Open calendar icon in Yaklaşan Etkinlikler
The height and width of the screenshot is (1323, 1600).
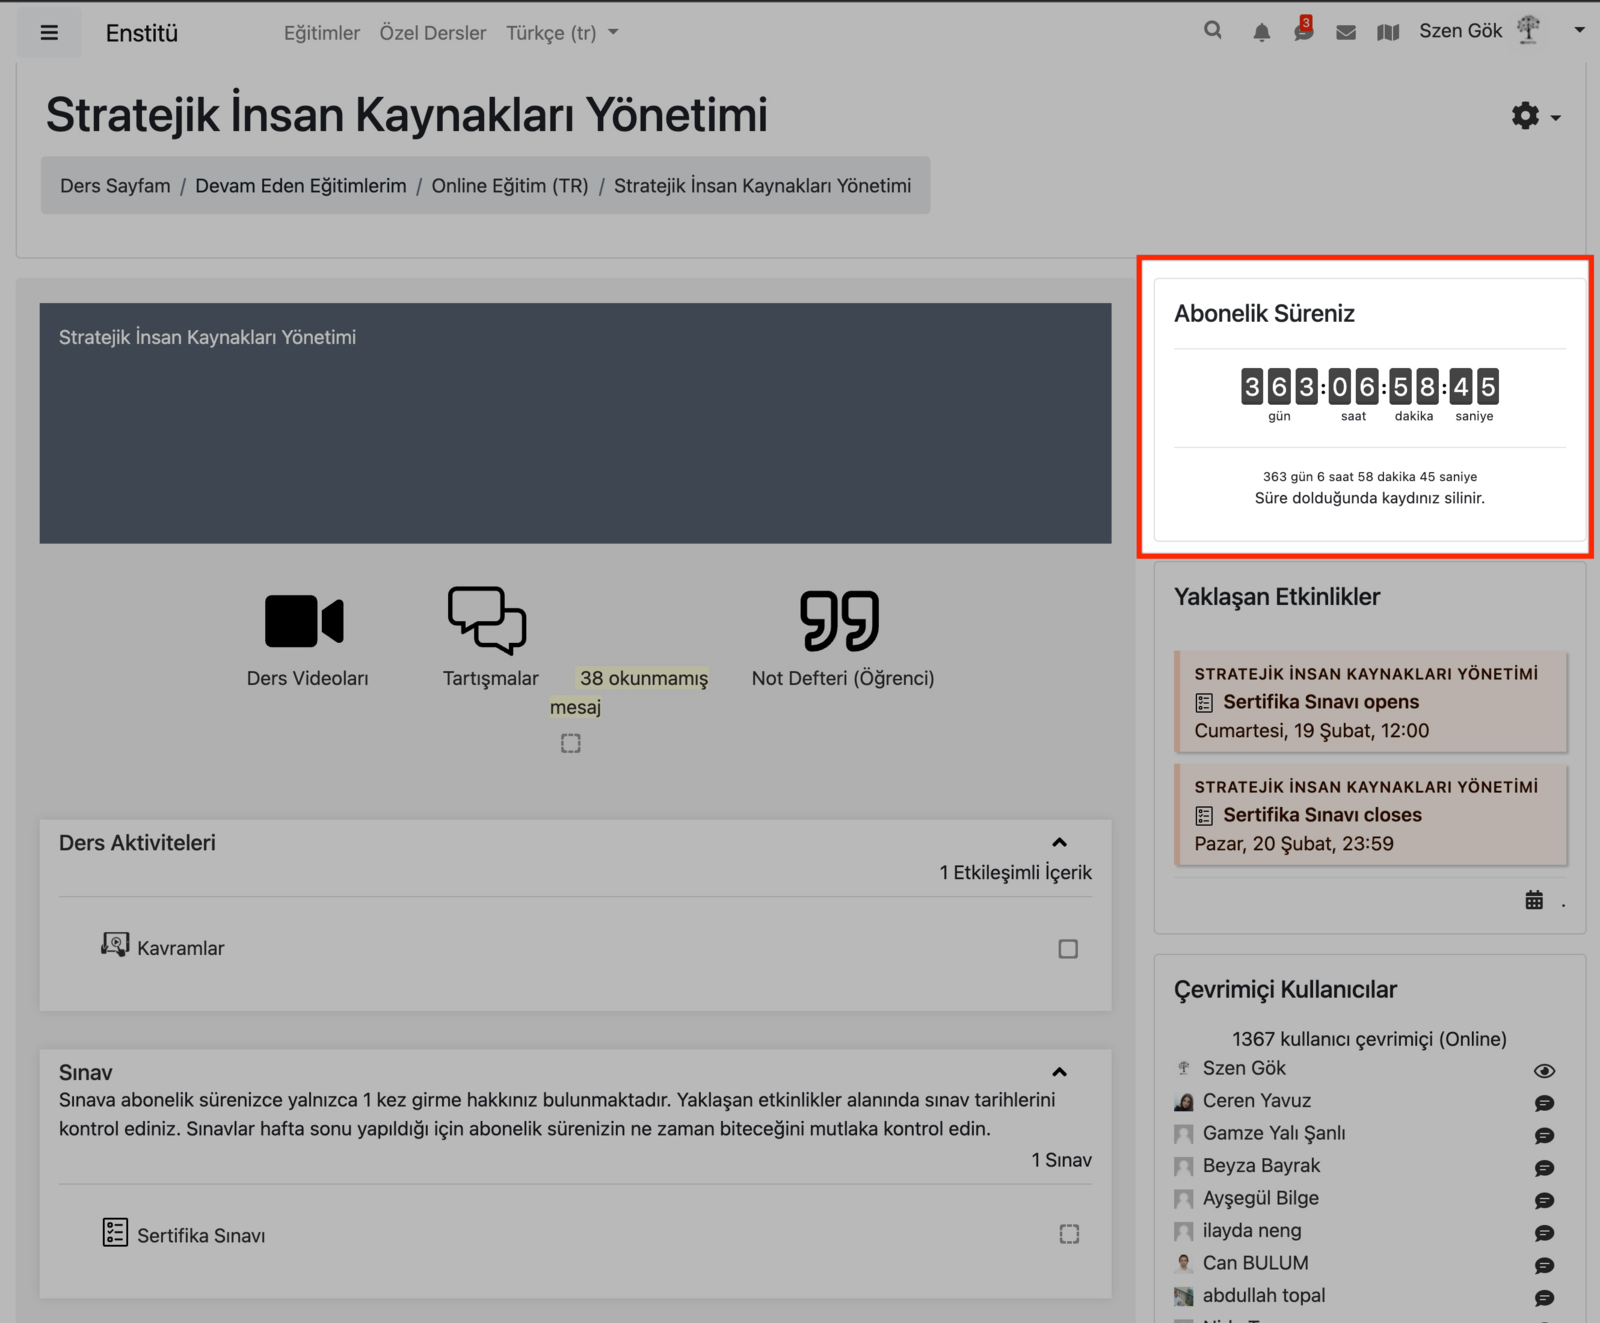click(1534, 900)
